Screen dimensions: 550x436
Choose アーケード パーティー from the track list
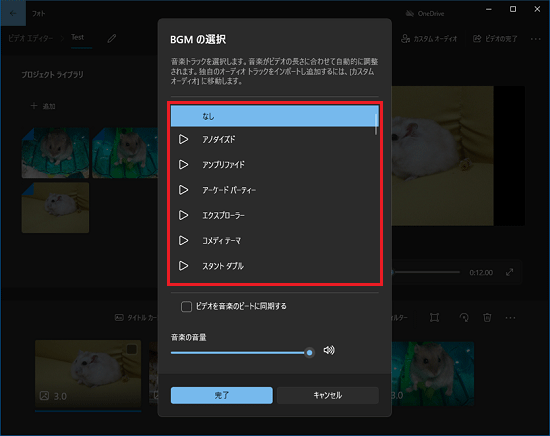[274, 190]
